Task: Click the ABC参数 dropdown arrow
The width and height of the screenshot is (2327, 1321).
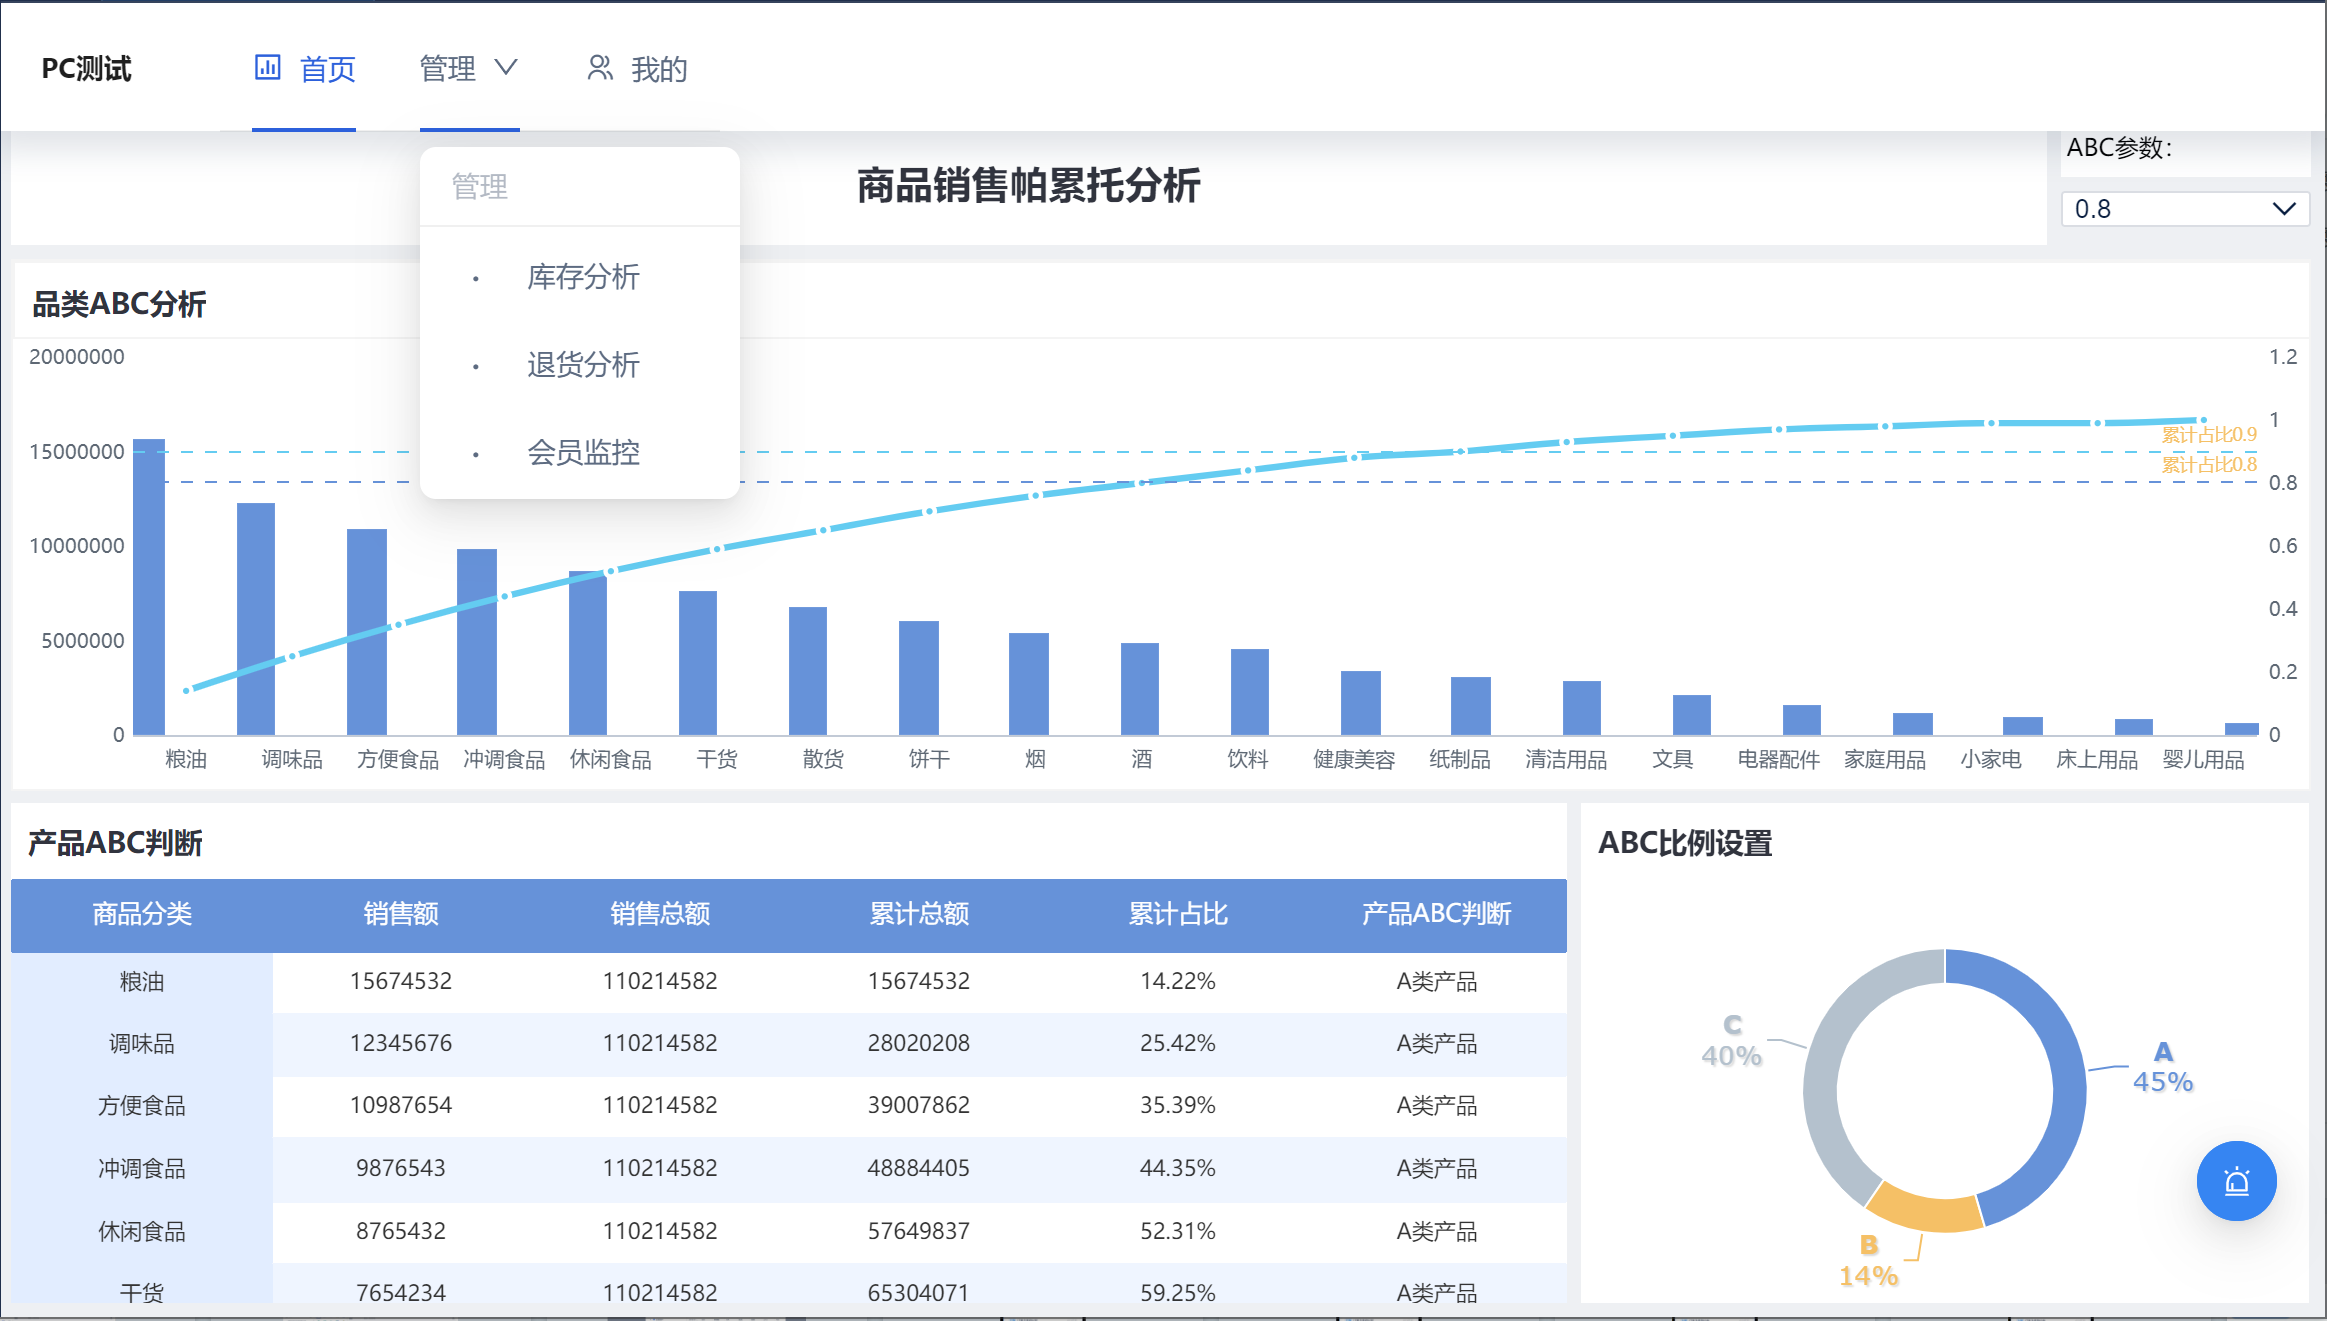Action: [2283, 209]
